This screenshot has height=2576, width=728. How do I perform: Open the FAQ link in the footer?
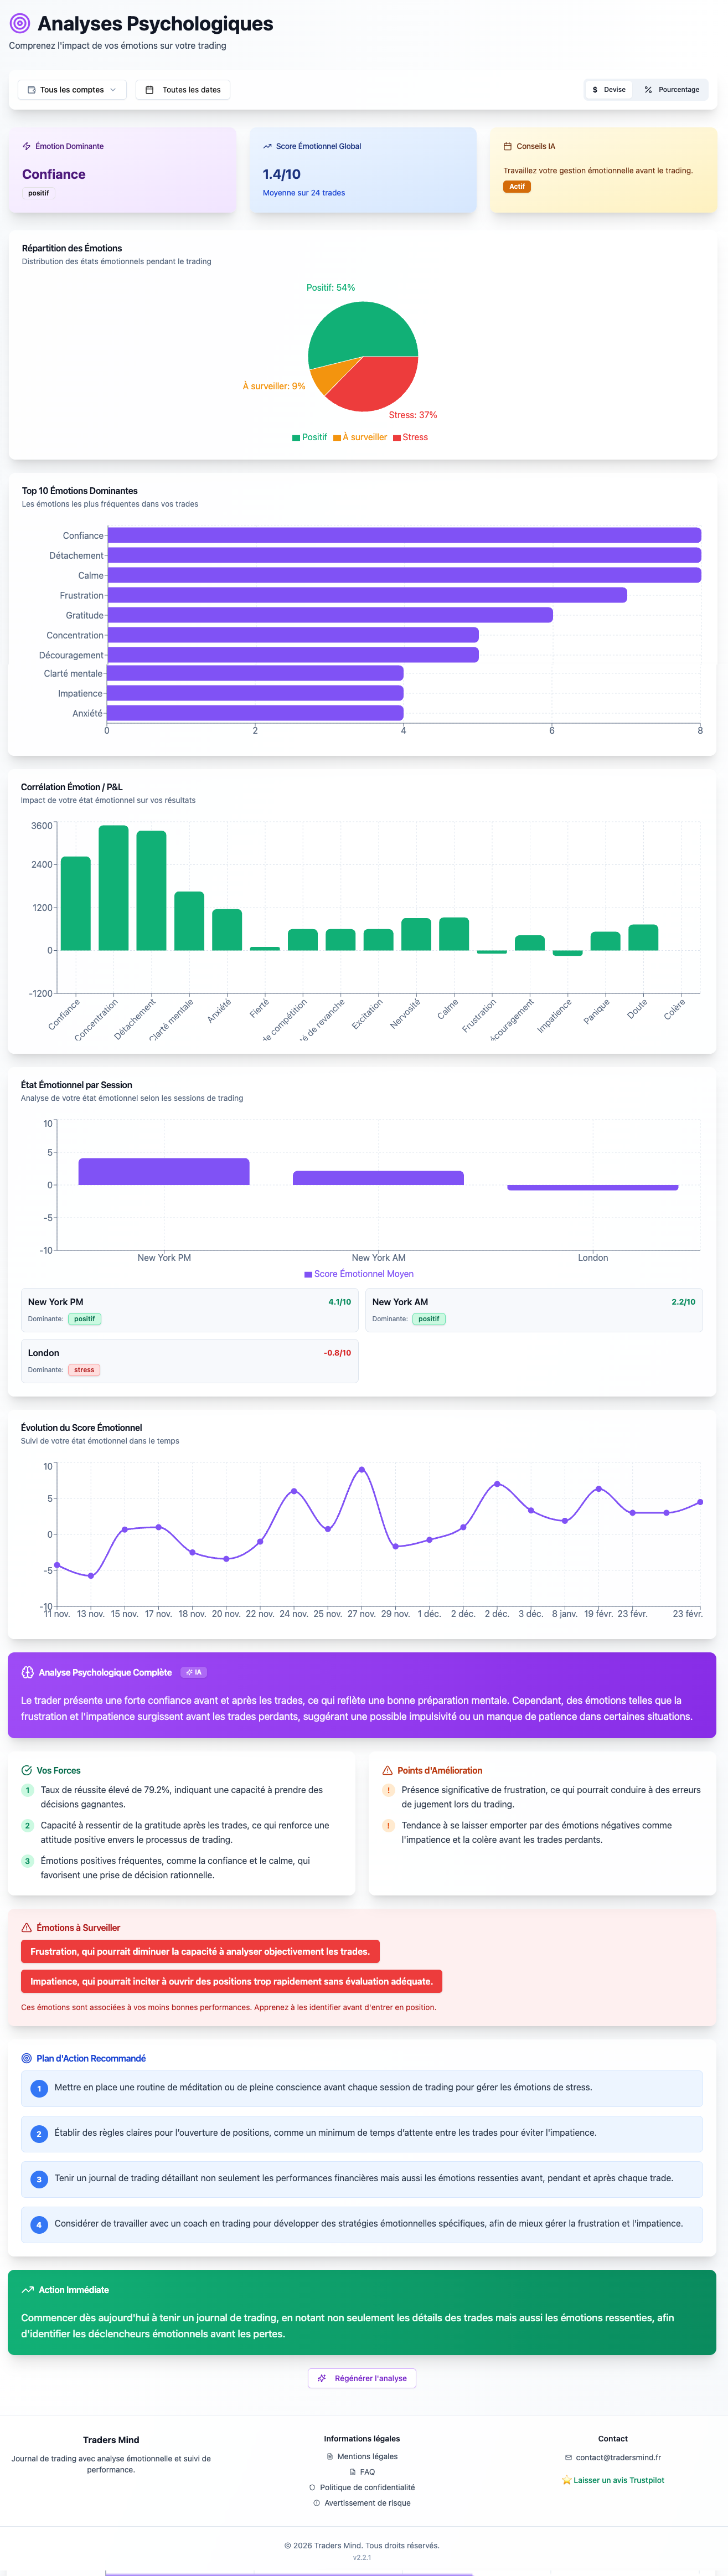(367, 2472)
